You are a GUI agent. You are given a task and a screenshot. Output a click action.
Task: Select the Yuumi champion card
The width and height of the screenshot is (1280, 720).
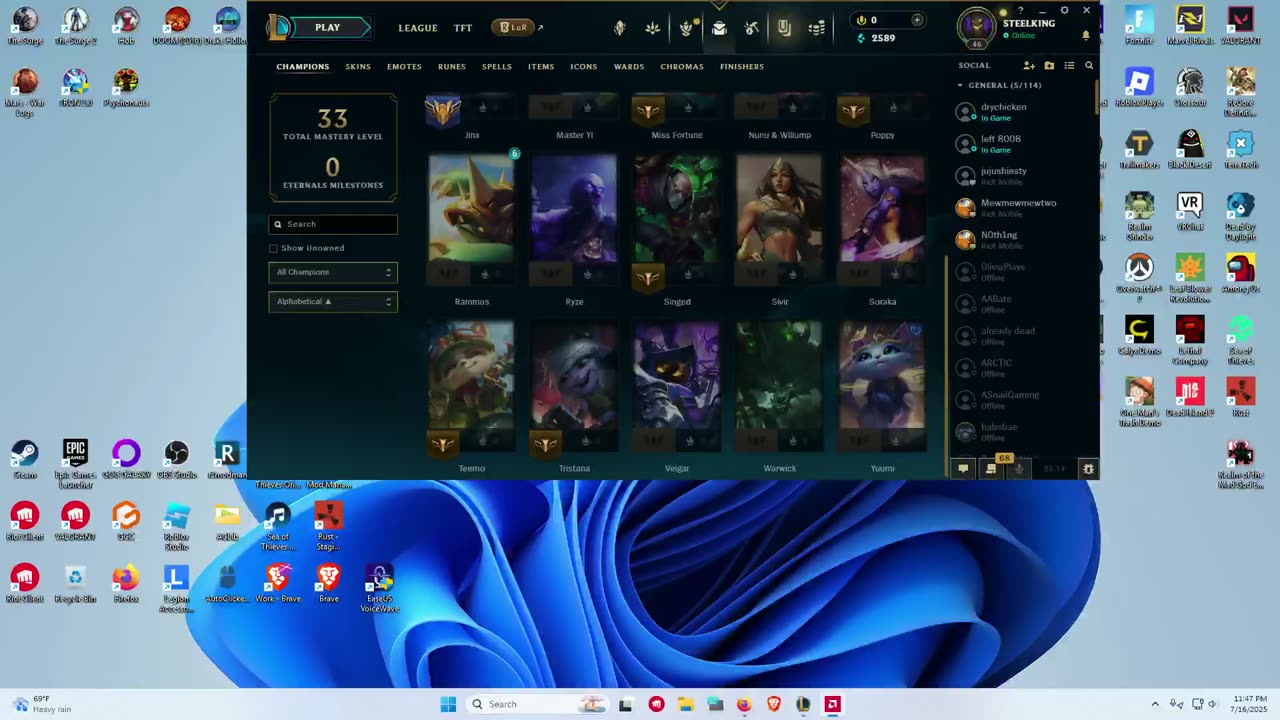pyautogui.click(x=882, y=387)
